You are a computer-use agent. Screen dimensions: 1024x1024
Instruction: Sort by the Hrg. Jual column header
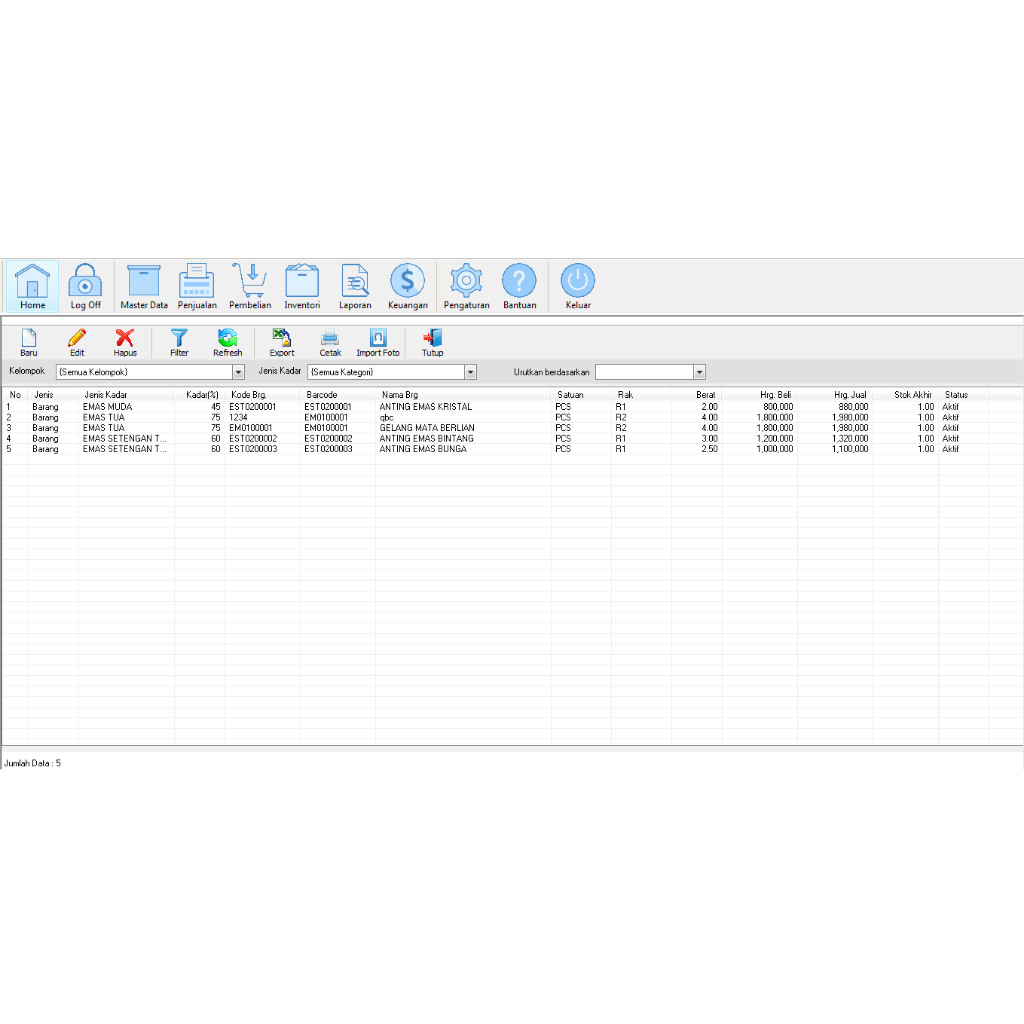point(835,394)
